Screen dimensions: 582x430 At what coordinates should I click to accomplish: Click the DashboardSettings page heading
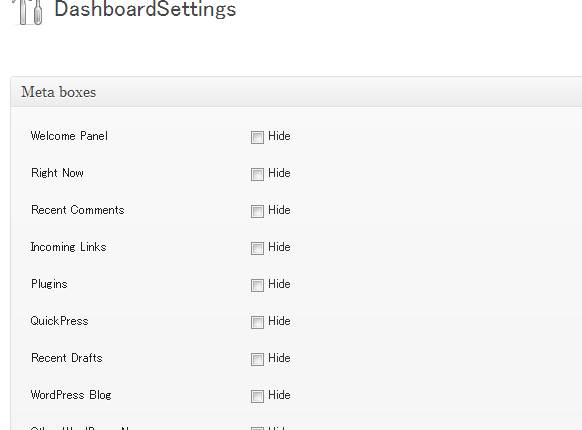tap(145, 9)
